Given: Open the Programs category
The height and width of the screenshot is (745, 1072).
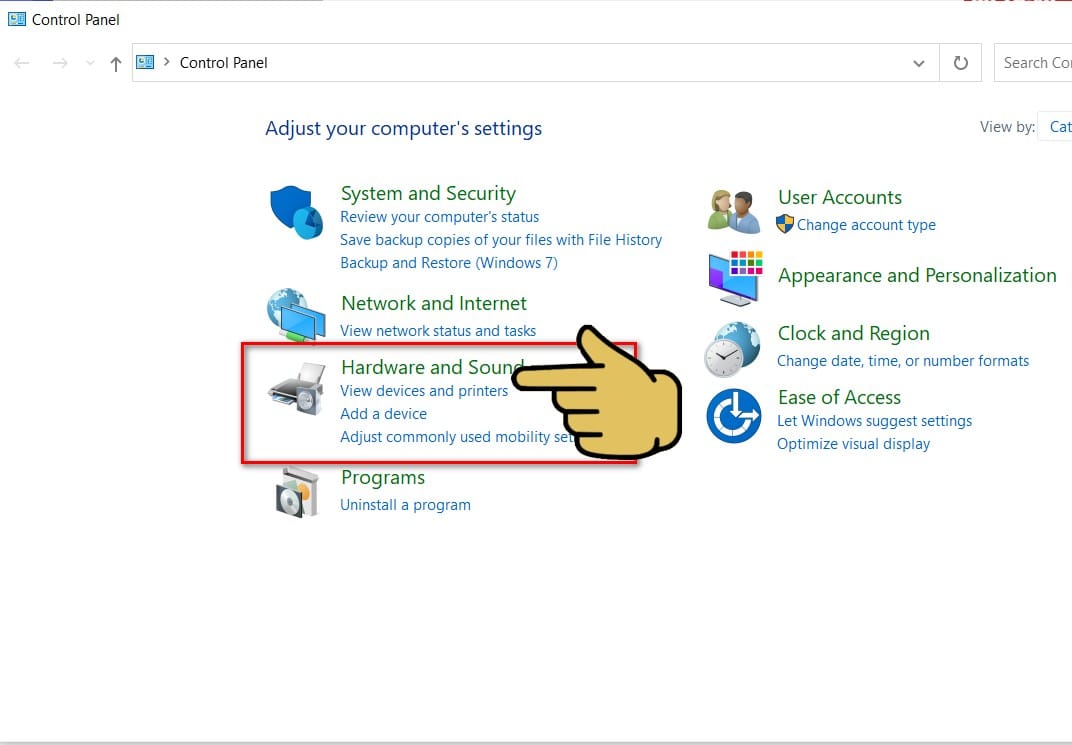Looking at the screenshot, I should (383, 478).
